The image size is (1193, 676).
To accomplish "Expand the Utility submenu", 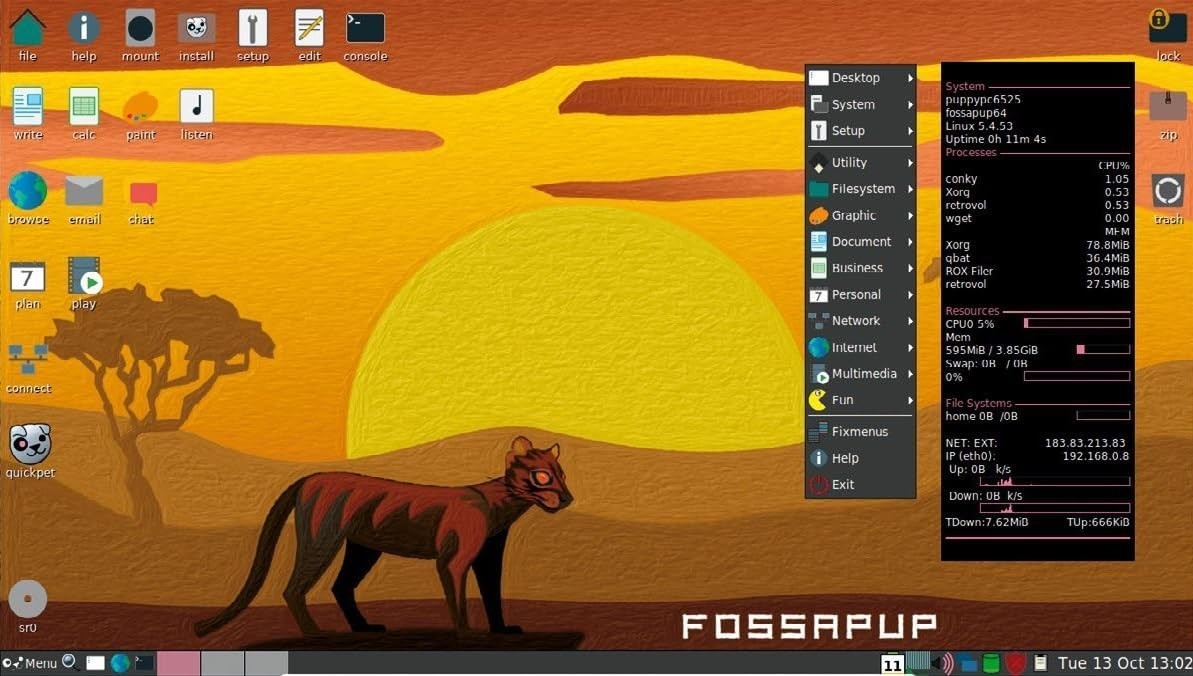I will 861,162.
